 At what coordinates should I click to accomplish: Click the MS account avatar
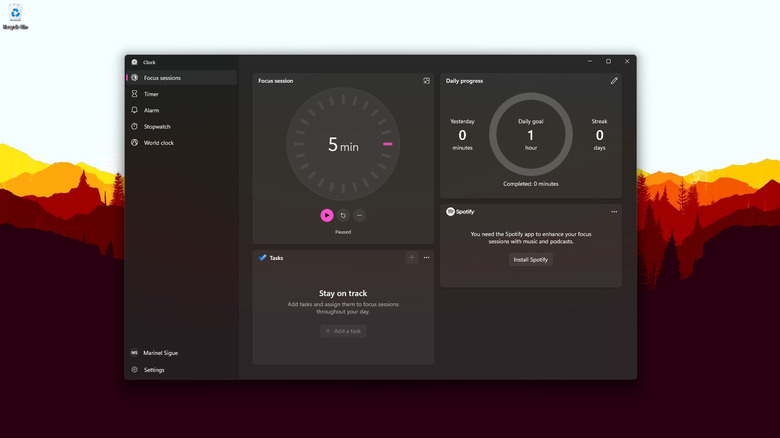pyautogui.click(x=134, y=352)
